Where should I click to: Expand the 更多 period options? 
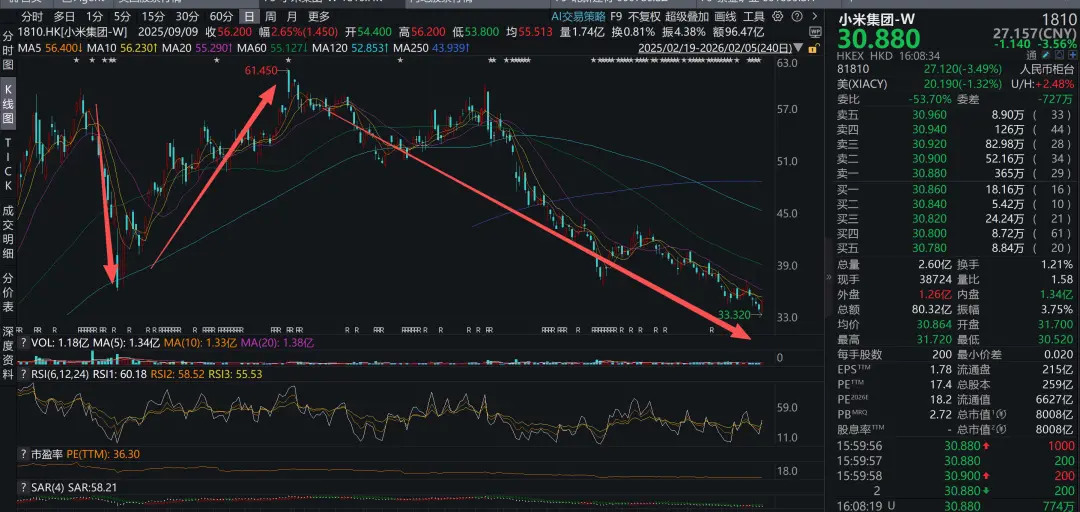coord(319,17)
